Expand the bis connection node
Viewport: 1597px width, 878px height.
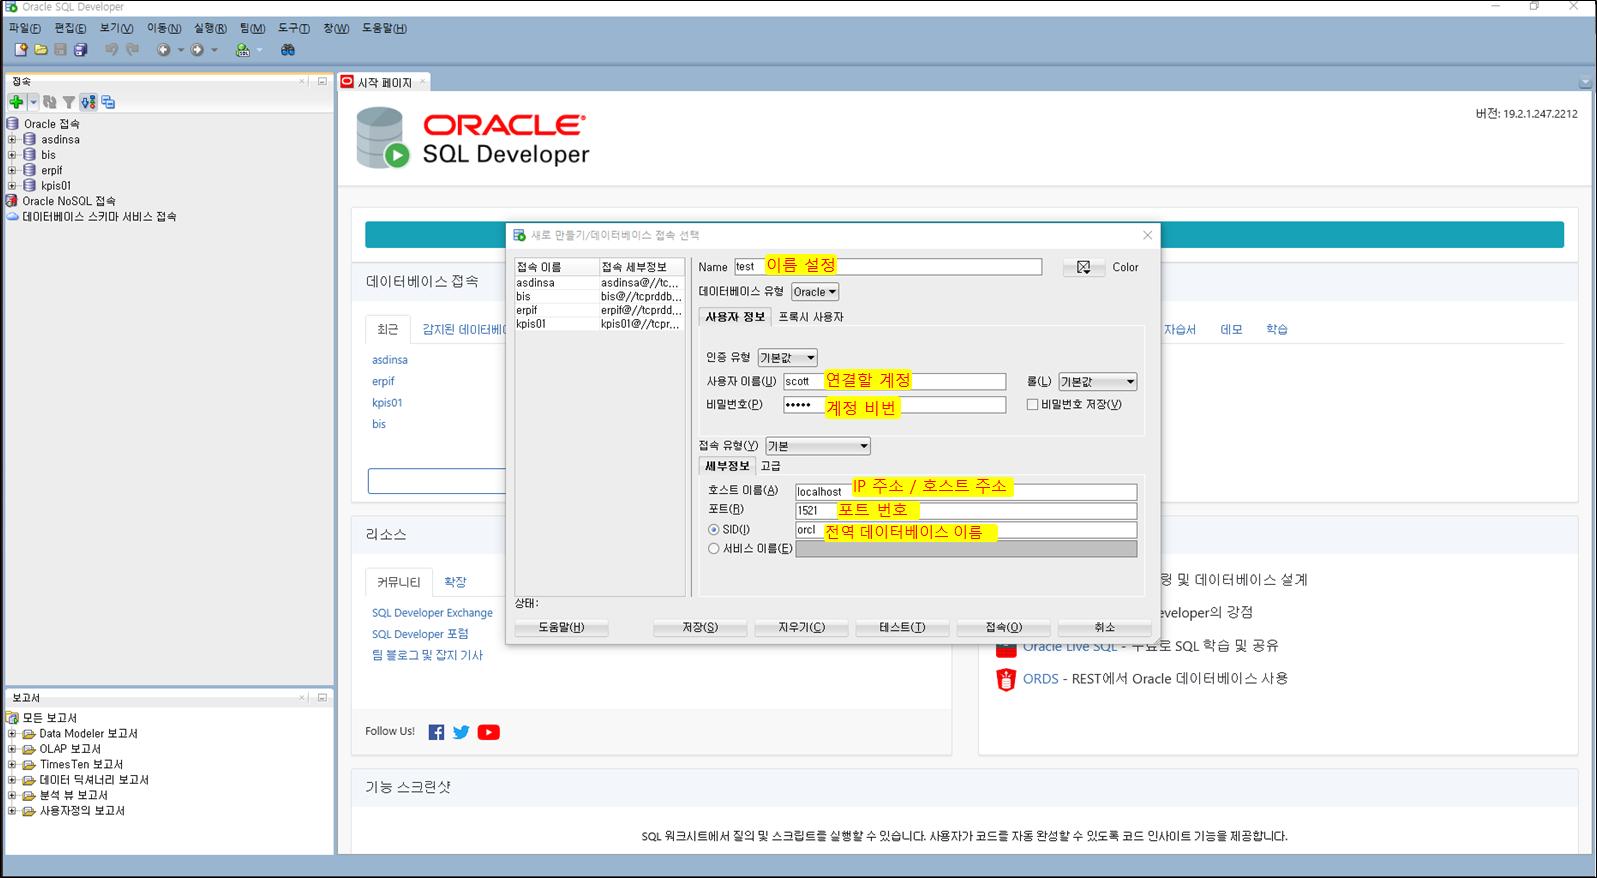(12, 155)
